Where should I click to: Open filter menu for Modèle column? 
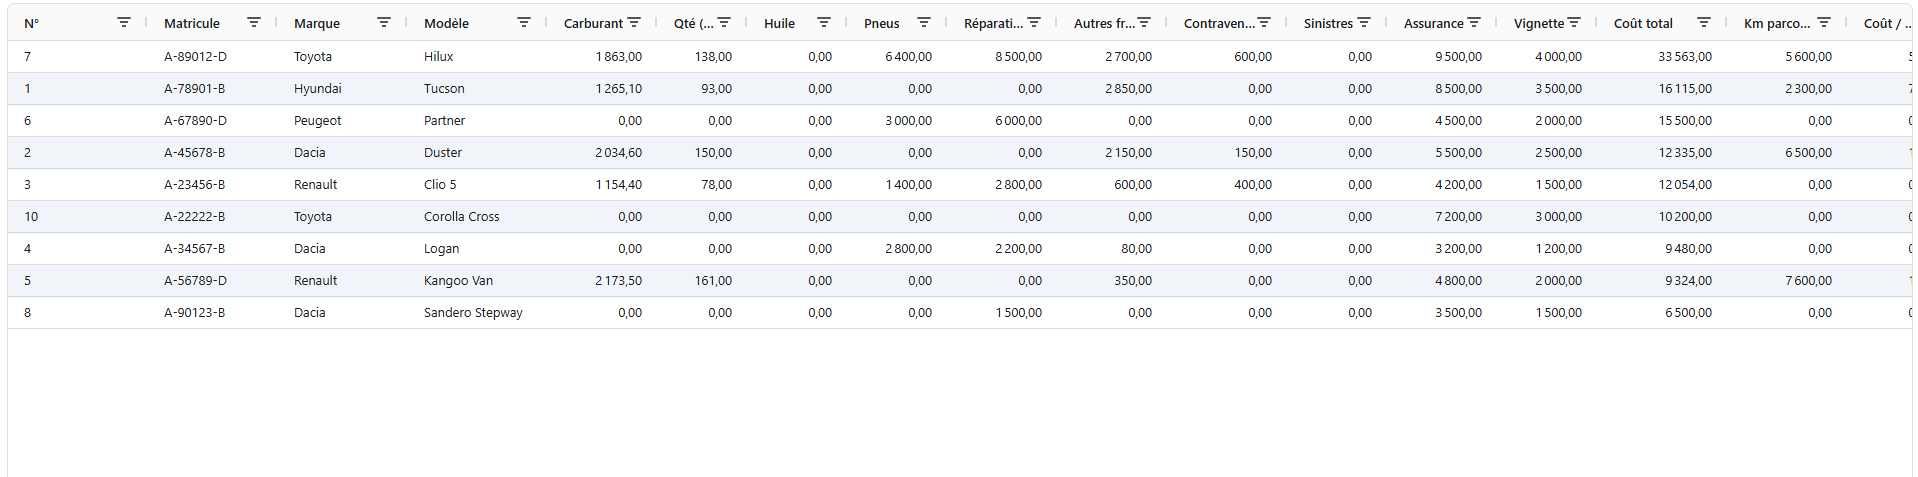tap(524, 22)
